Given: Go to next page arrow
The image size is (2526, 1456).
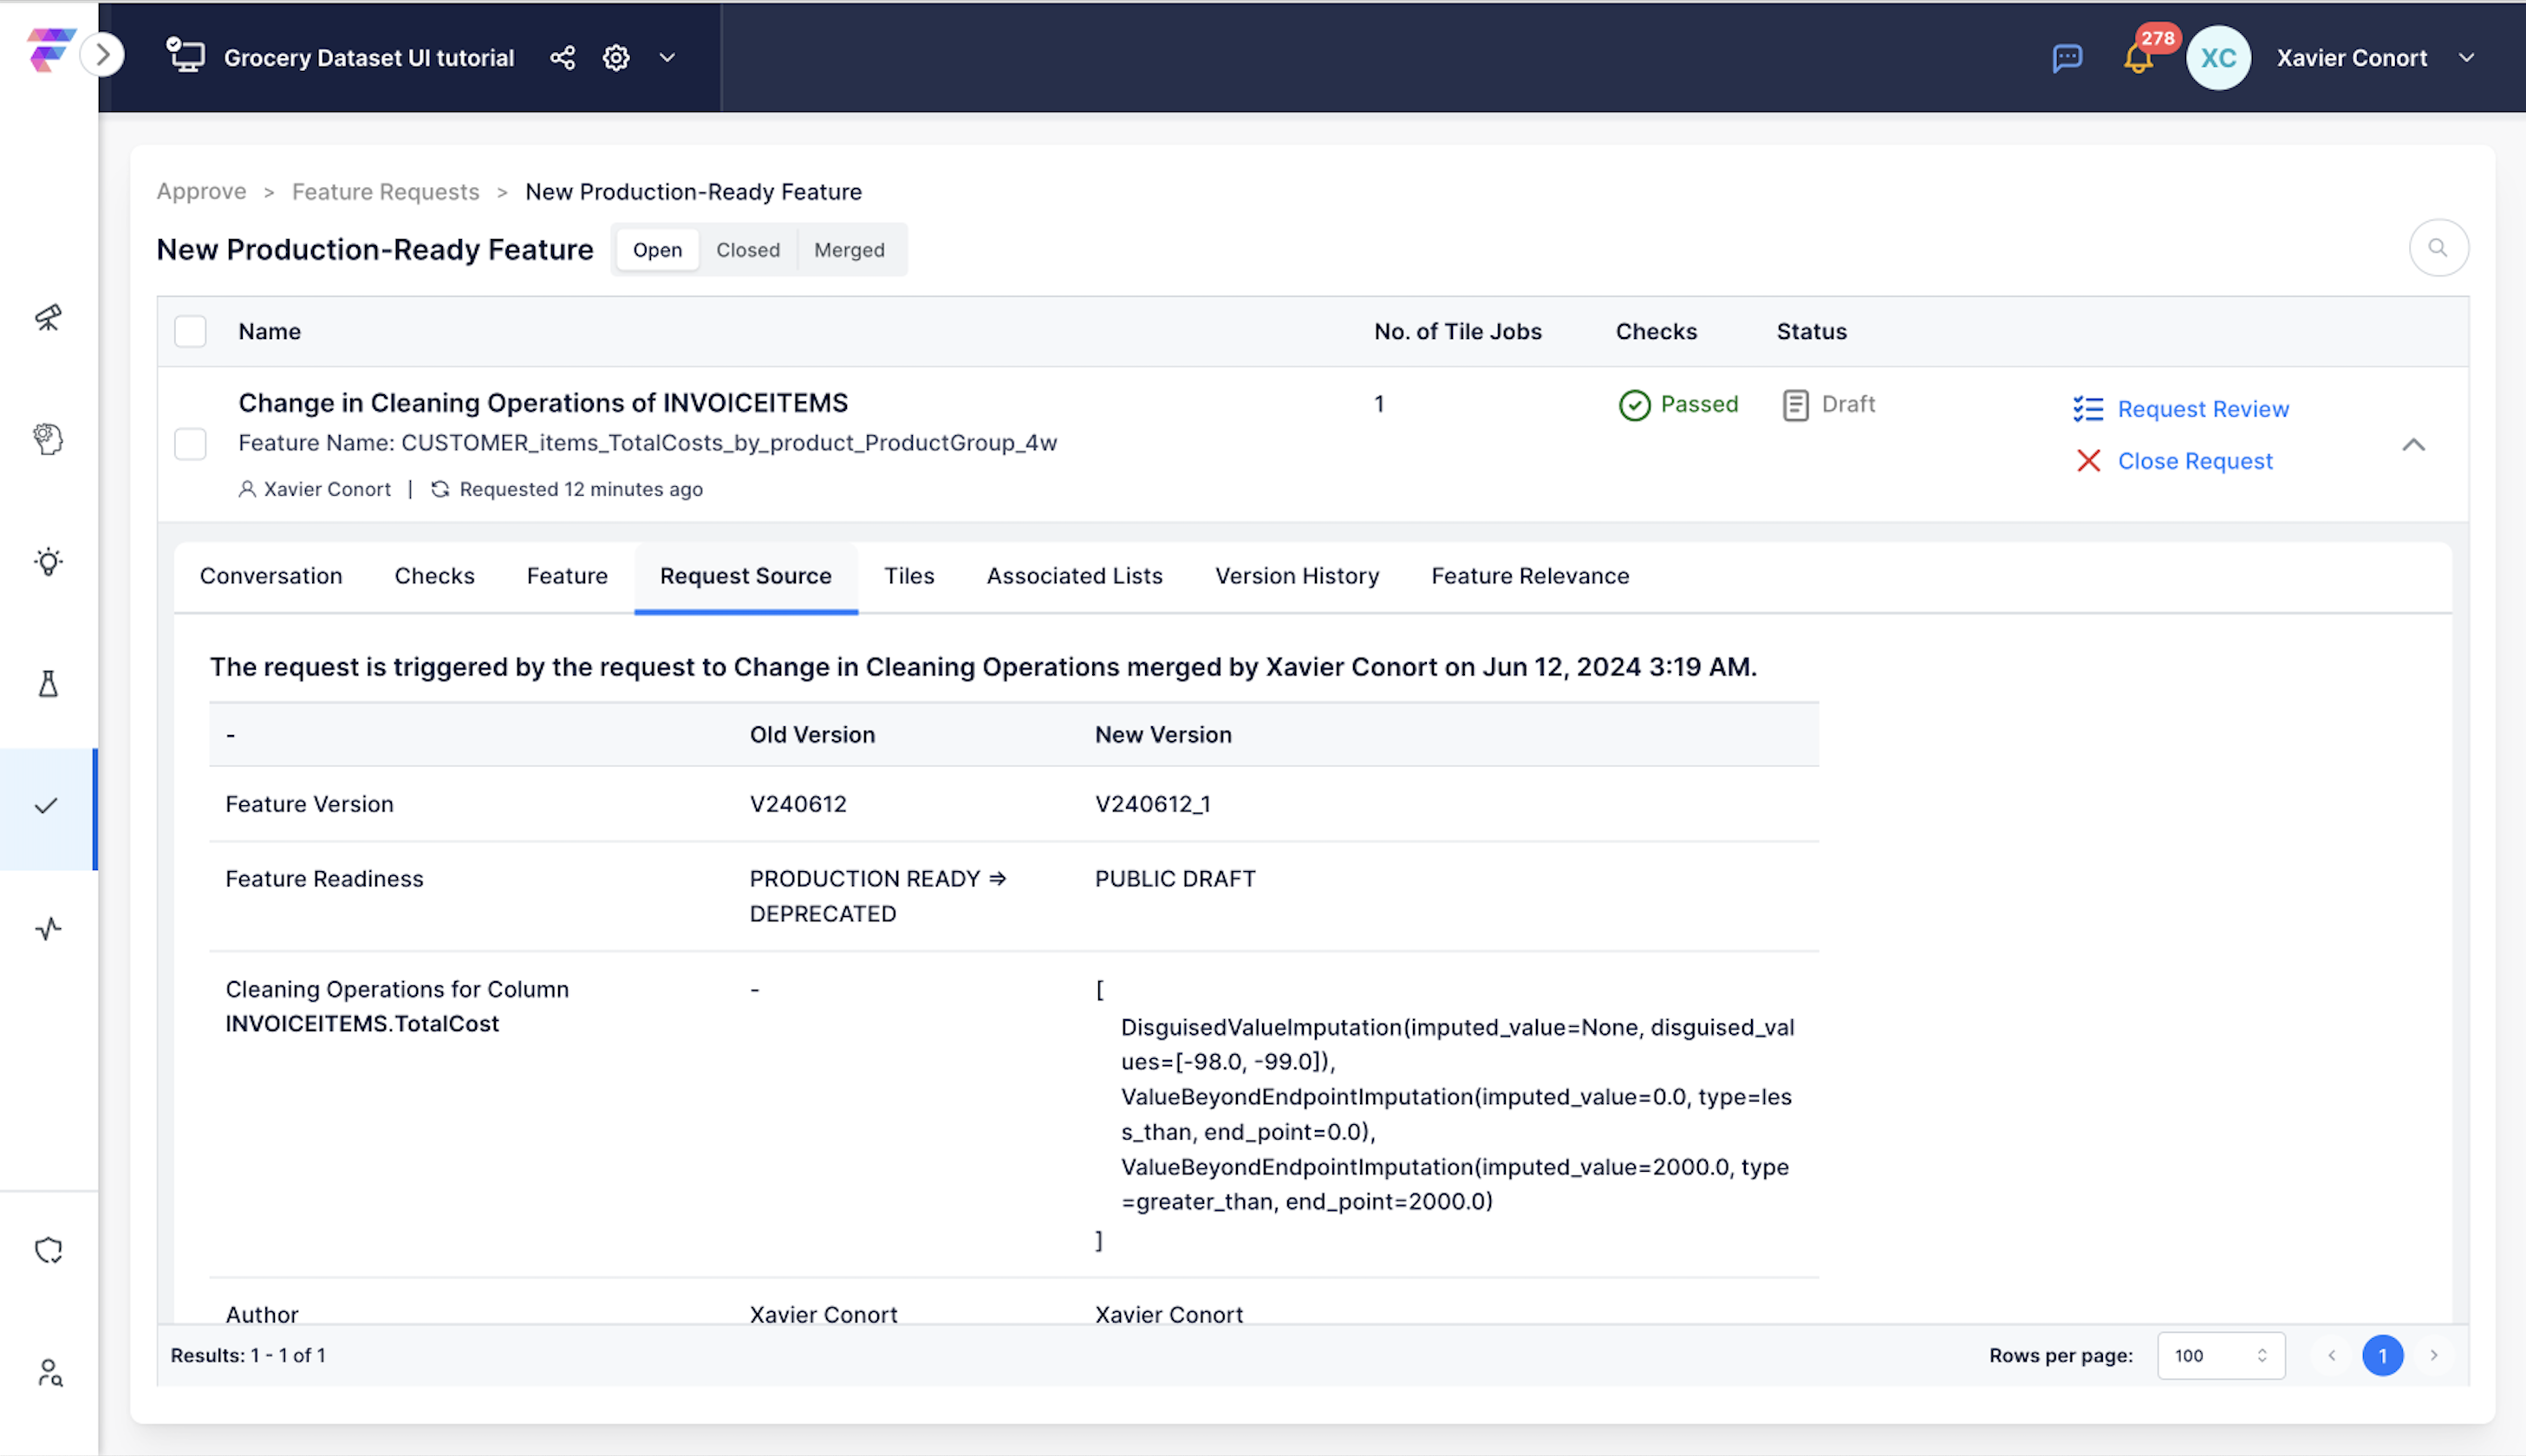Looking at the screenshot, I should tap(2433, 1355).
